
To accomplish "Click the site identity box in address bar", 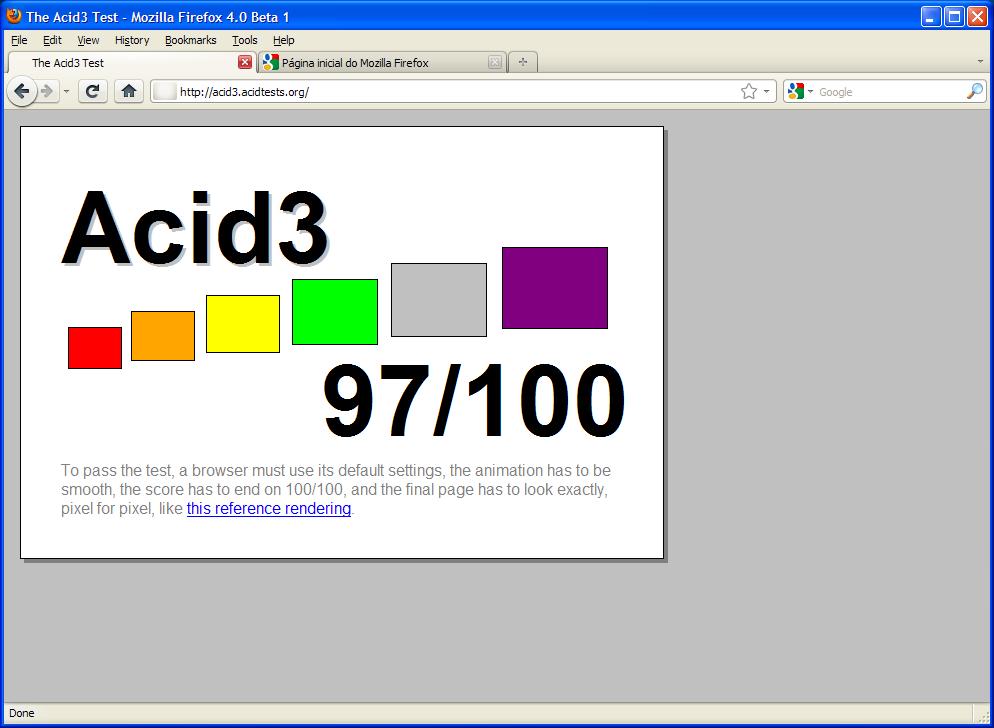I will pos(165,92).
